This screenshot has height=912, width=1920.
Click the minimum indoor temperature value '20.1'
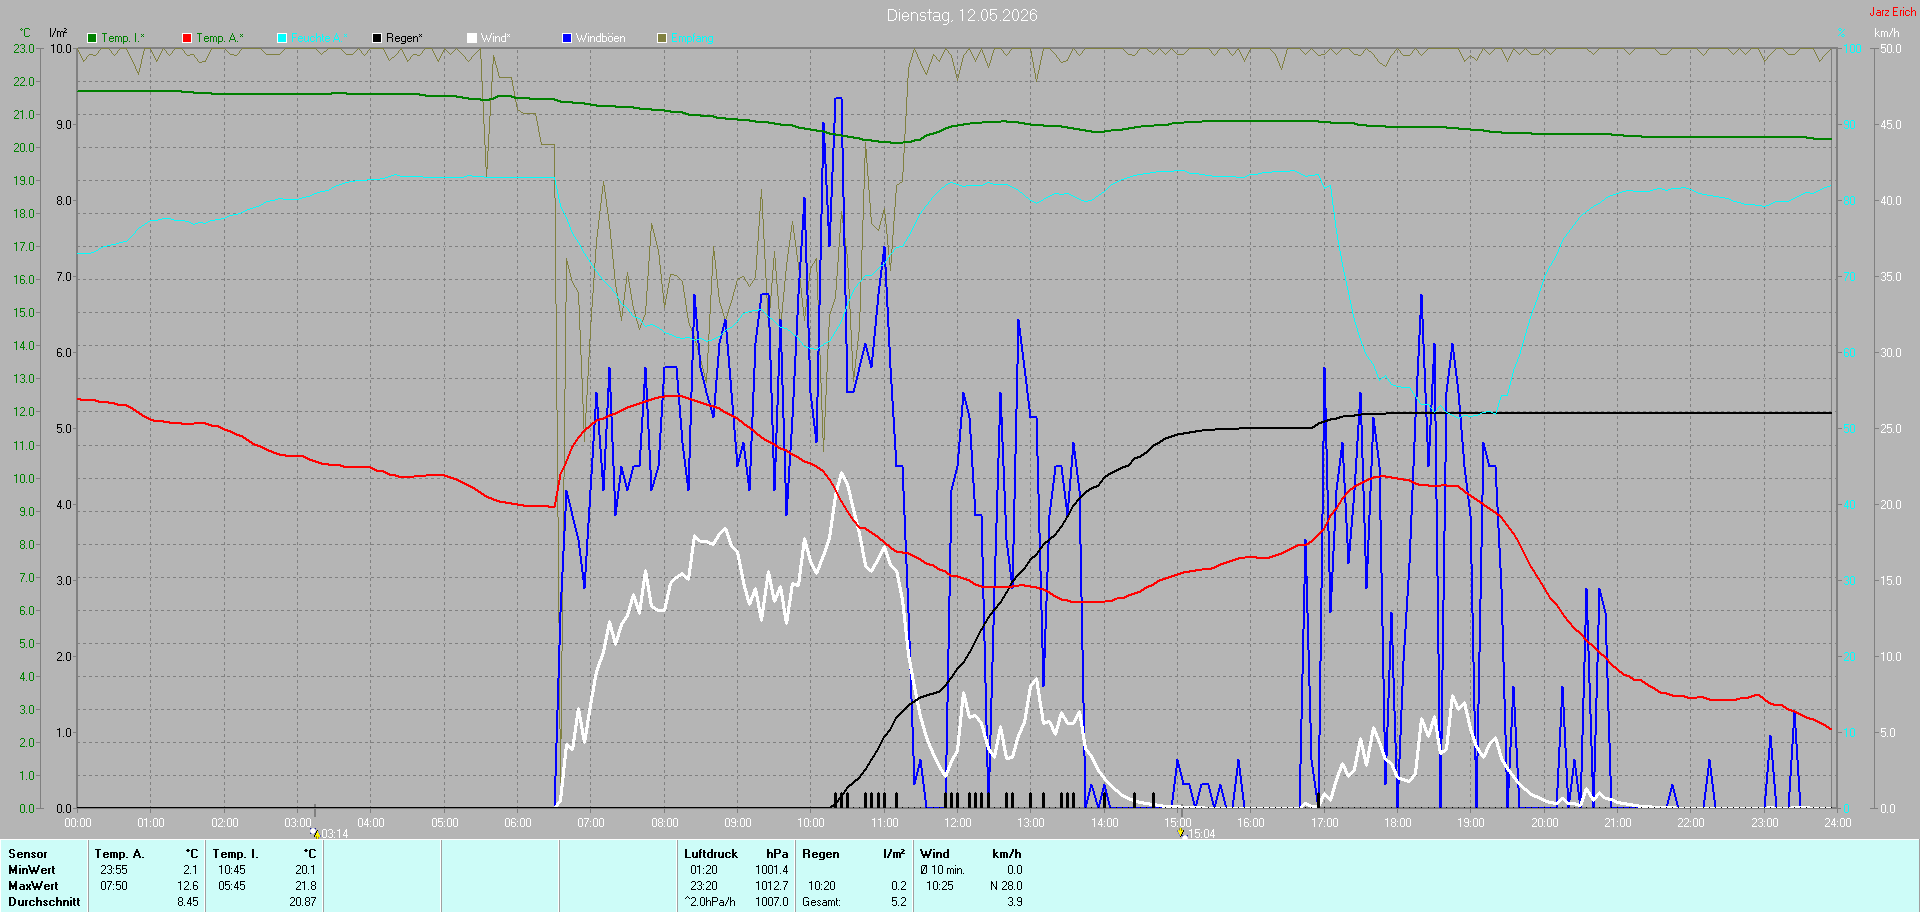305,870
